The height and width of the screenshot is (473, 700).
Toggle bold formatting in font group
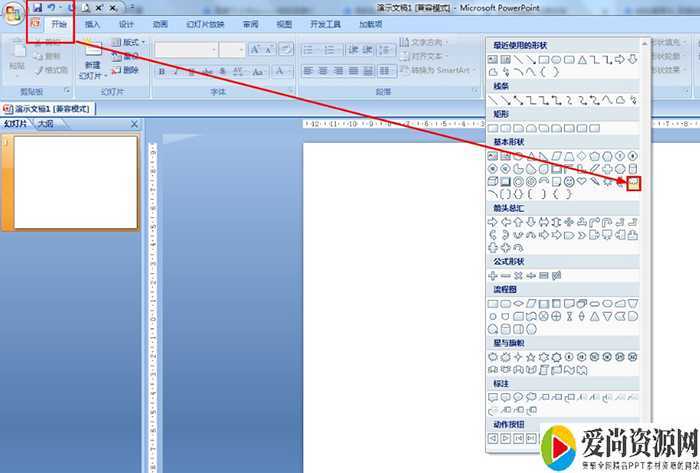161,71
